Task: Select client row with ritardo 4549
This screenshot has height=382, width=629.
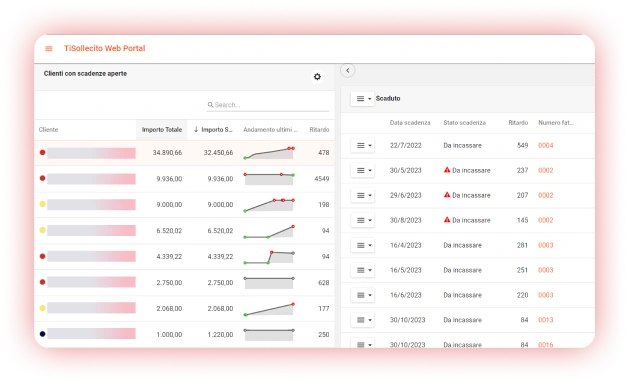Action: coord(185,179)
